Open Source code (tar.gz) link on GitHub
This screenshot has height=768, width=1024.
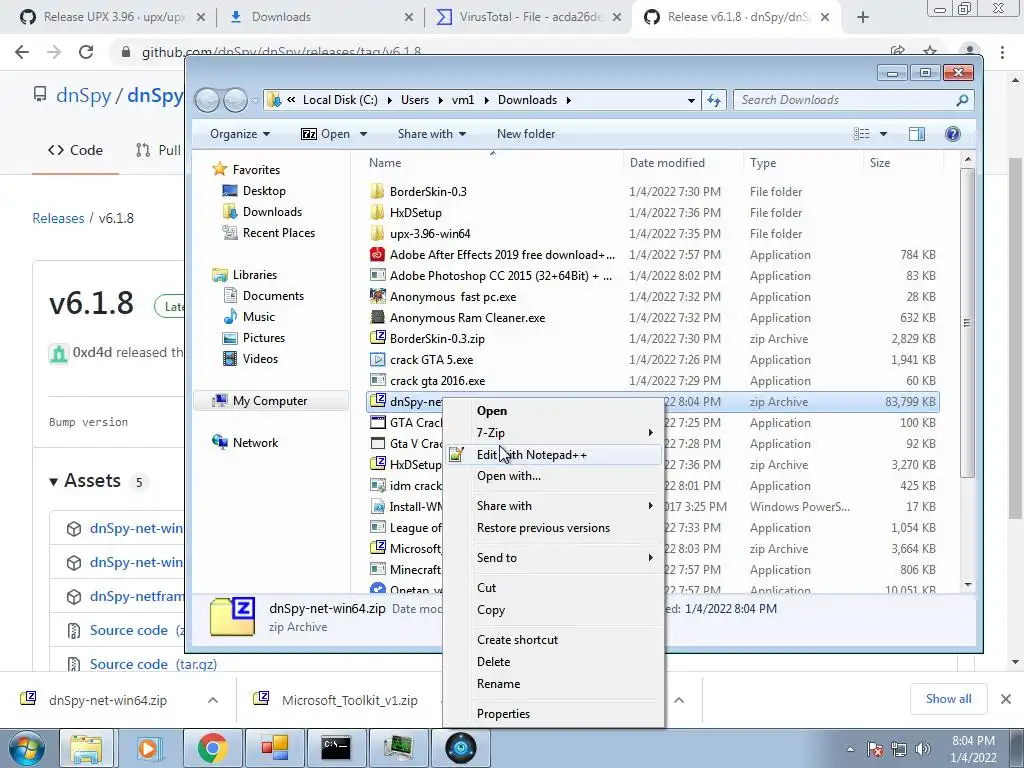click(153, 664)
